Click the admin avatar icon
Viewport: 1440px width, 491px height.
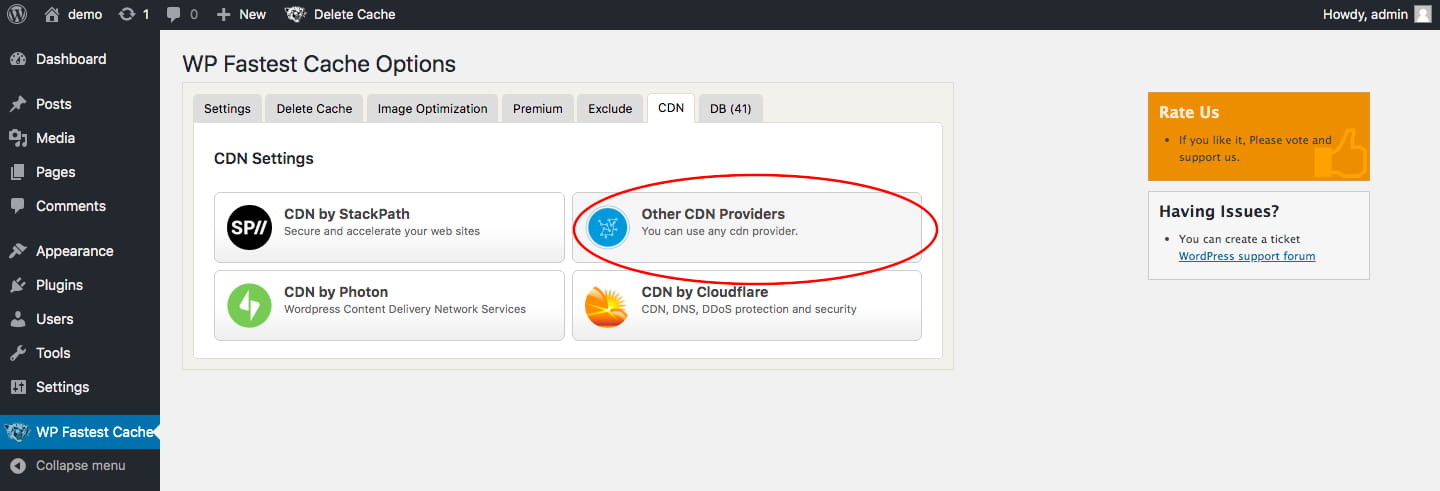(x=1423, y=14)
